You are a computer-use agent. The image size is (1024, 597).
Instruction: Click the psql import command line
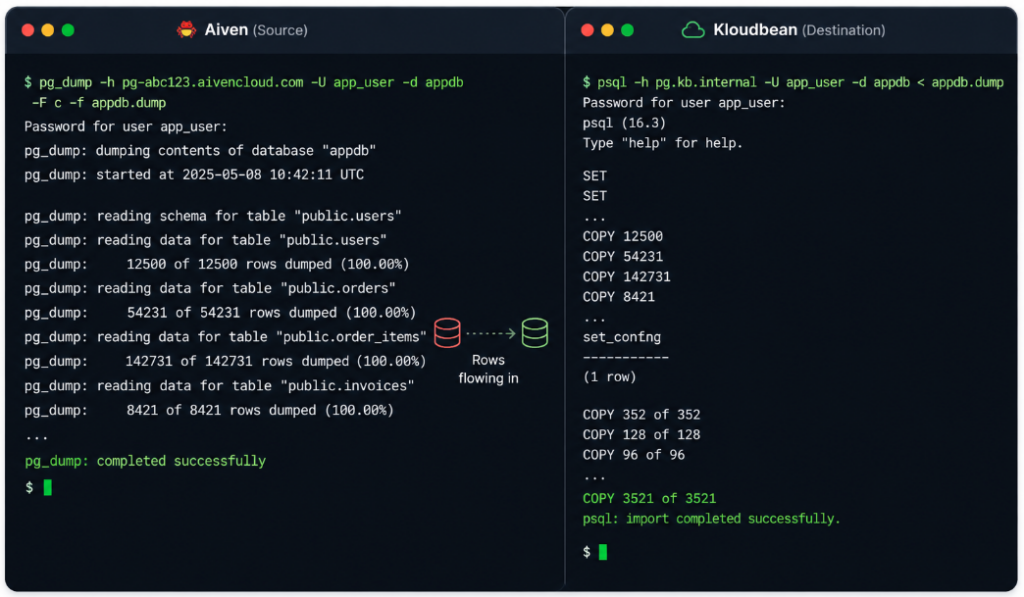(793, 82)
